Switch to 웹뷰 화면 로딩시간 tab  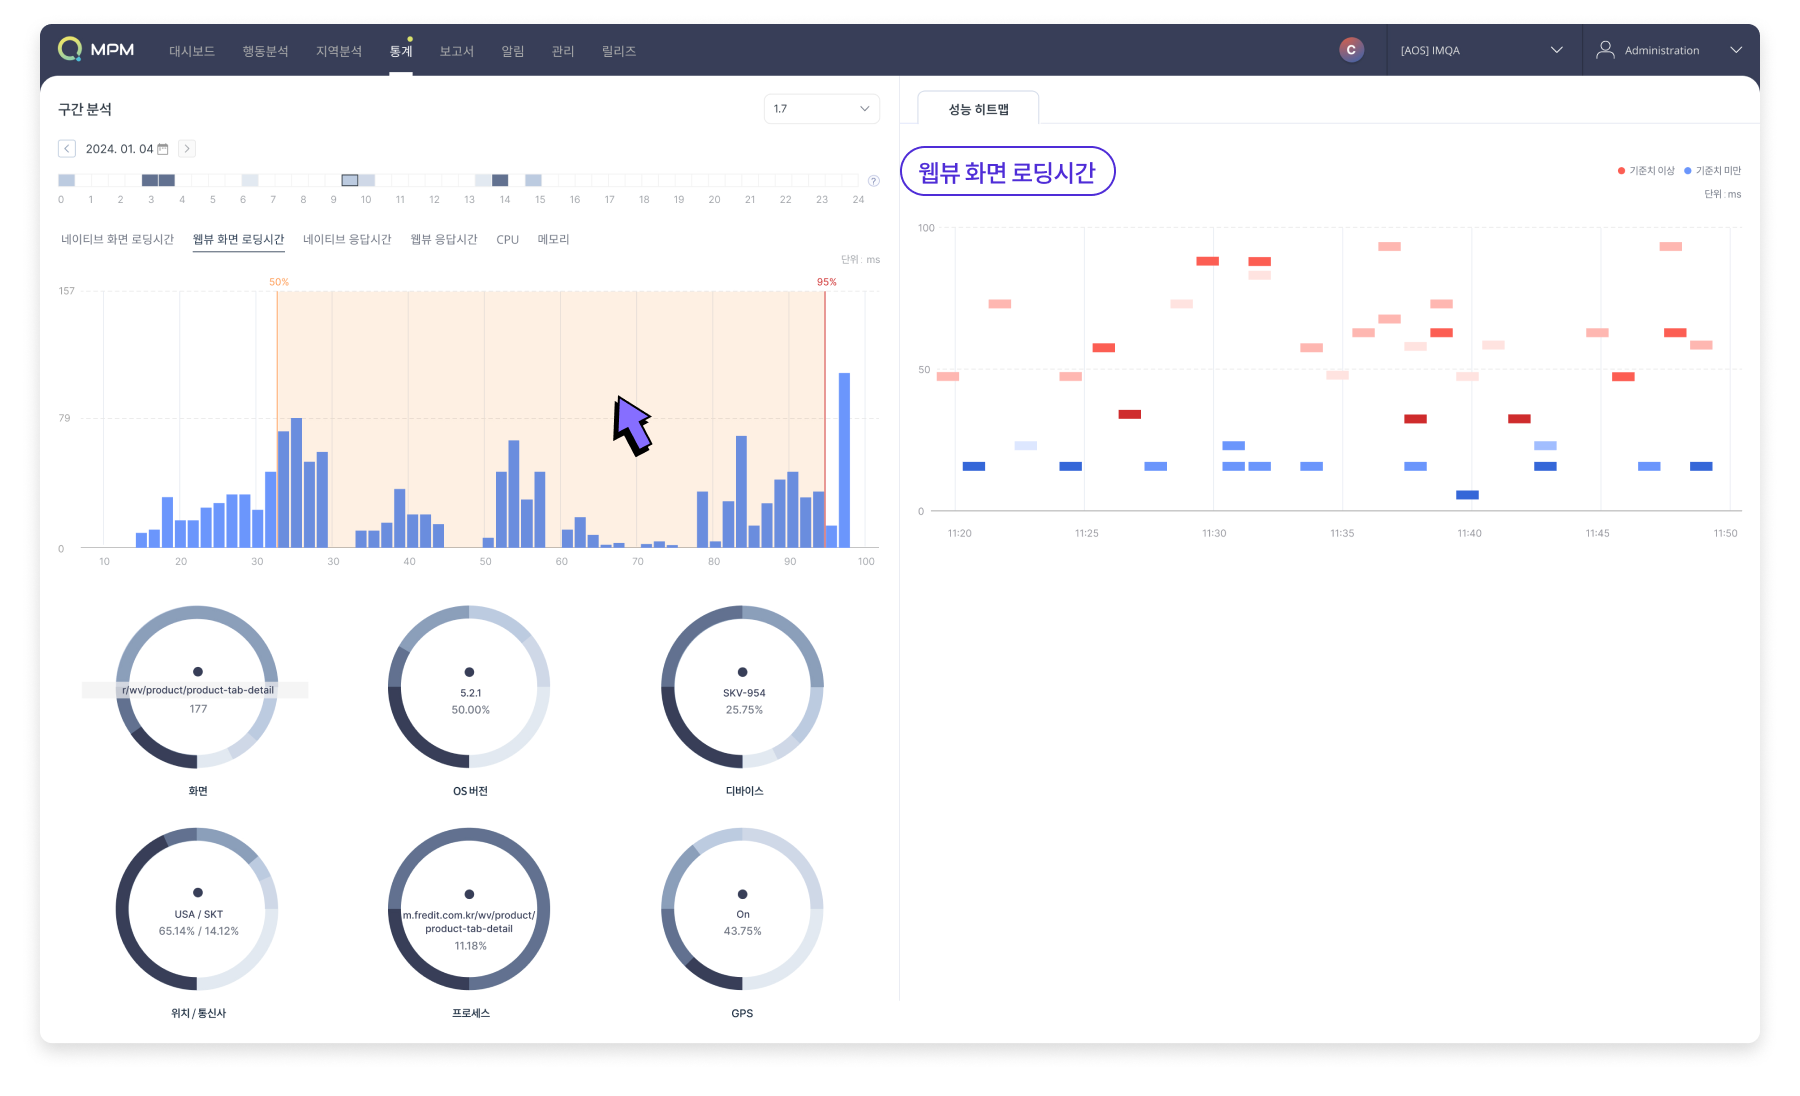point(238,240)
